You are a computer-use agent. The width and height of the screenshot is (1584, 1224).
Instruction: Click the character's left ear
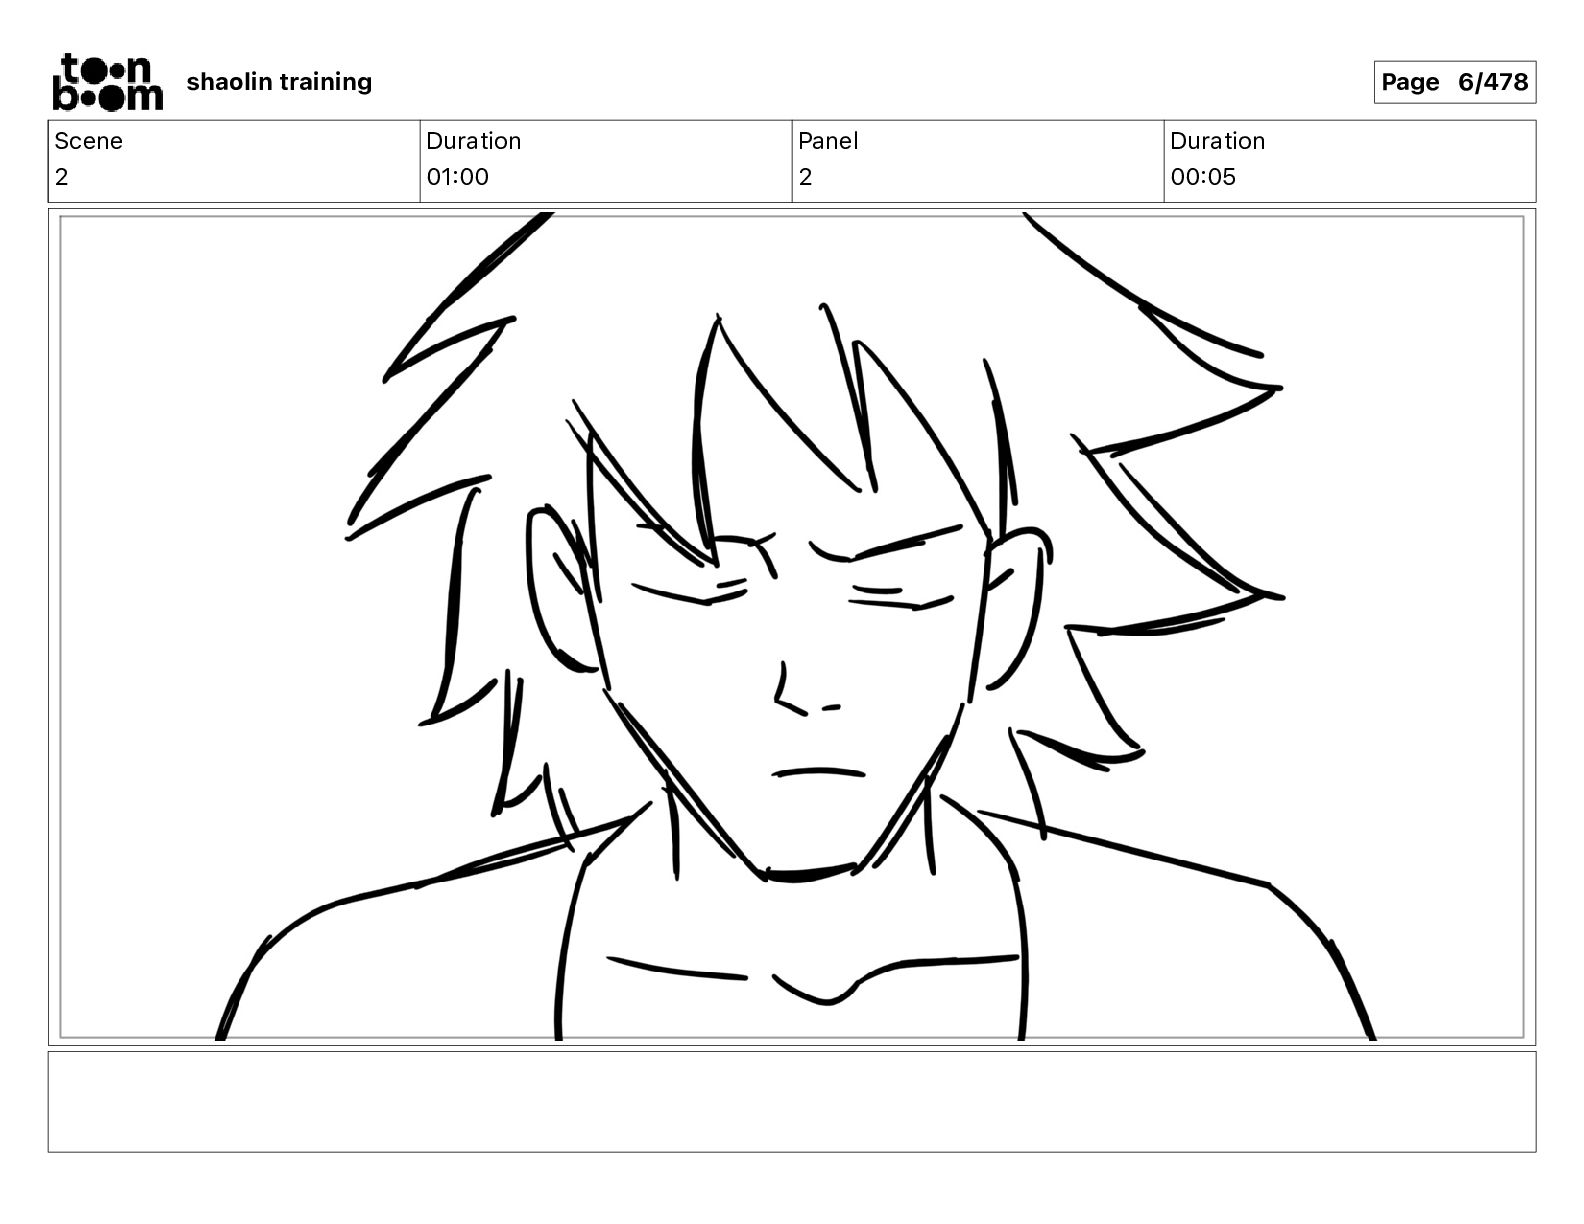[x=562, y=588]
